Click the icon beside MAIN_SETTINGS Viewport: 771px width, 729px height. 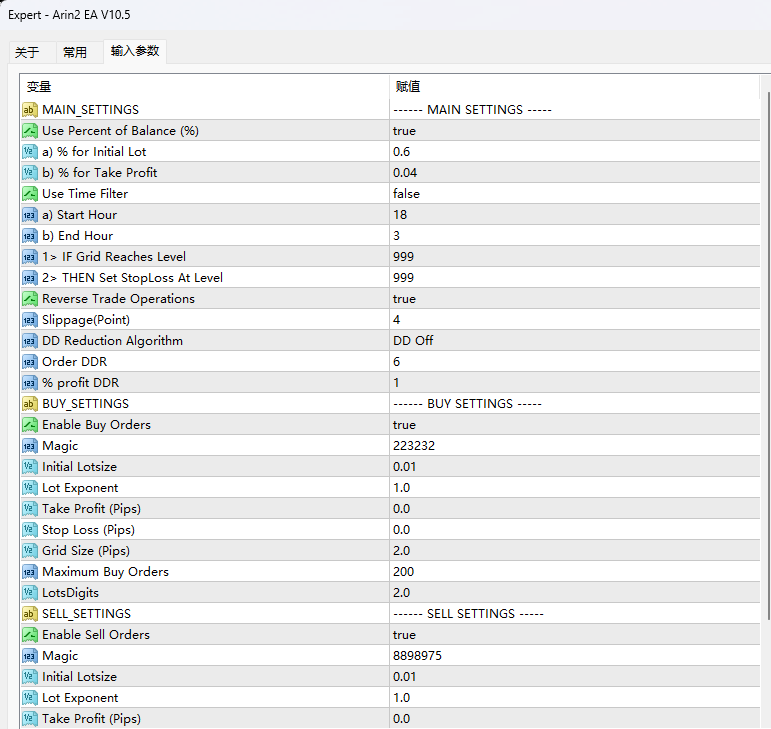pyautogui.click(x=29, y=110)
